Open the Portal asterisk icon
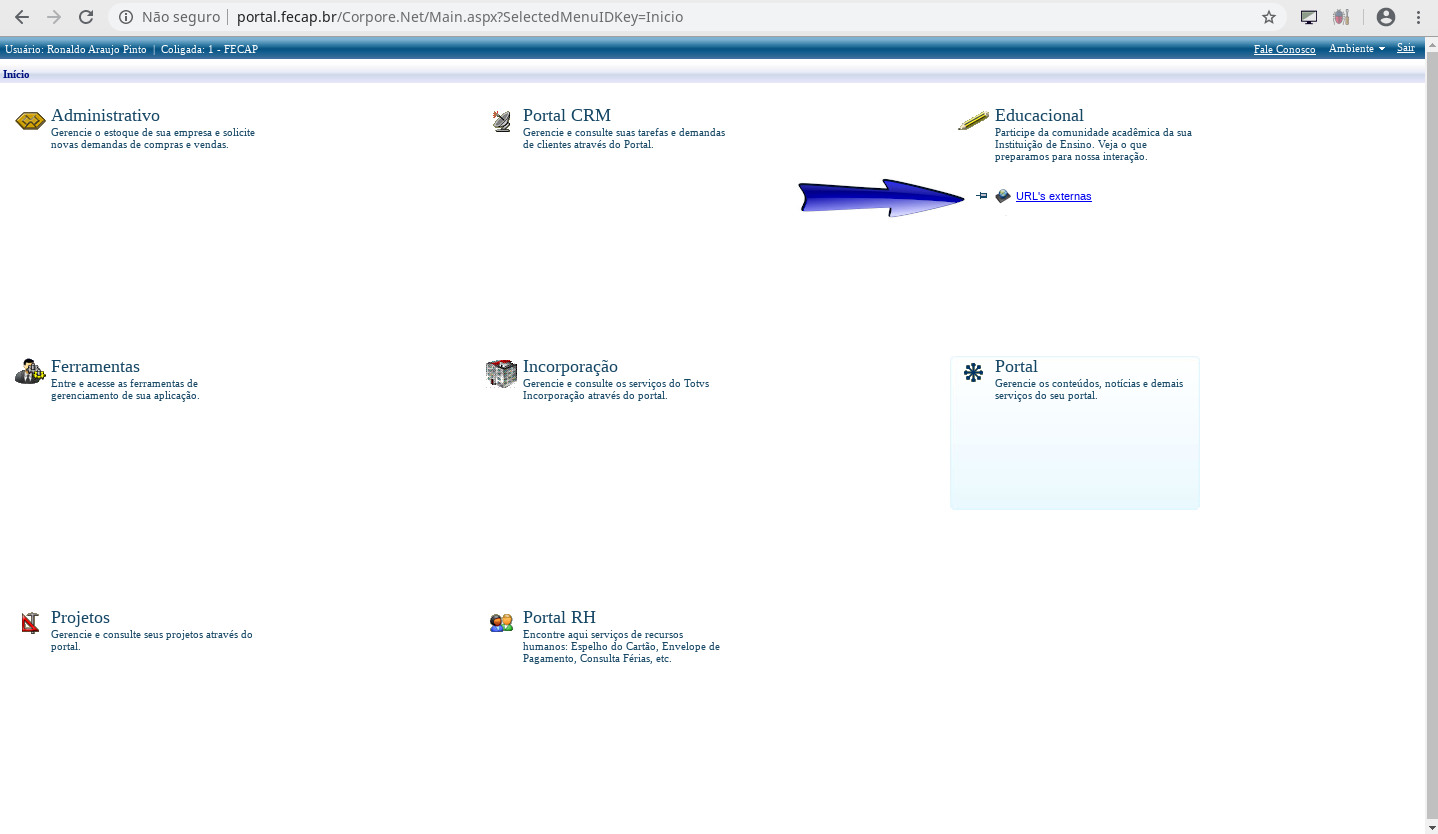Screen dimensions: 1438x834 [973, 373]
